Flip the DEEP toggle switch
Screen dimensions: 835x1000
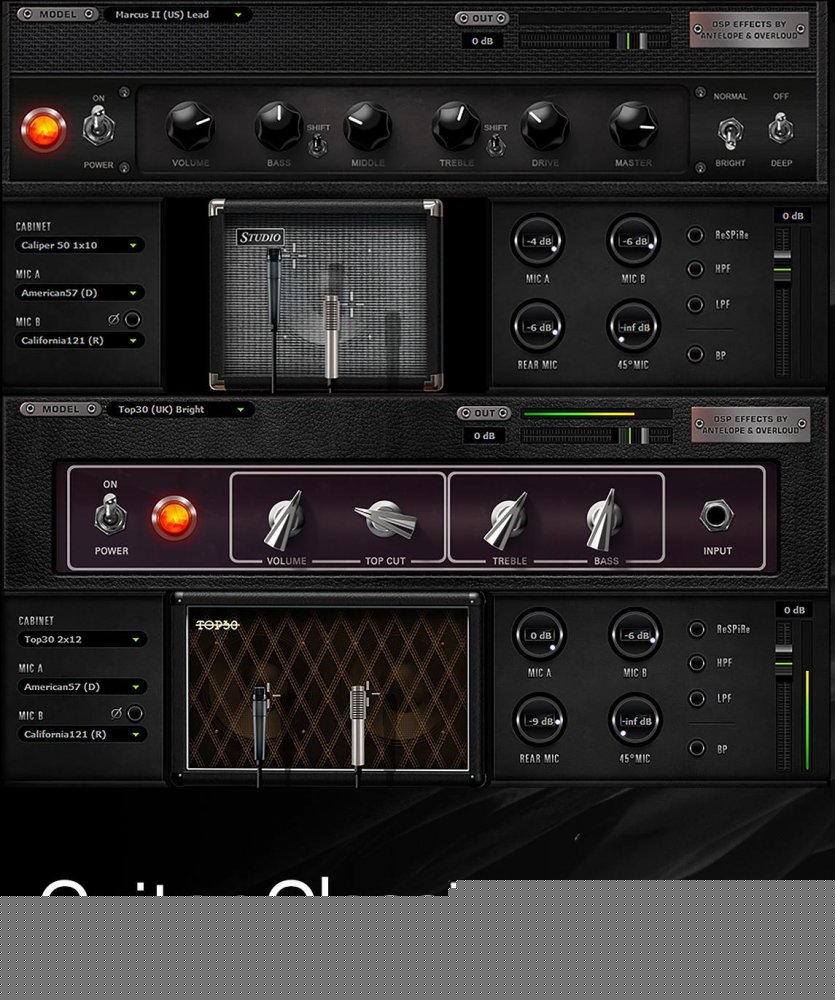tap(780, 128)
